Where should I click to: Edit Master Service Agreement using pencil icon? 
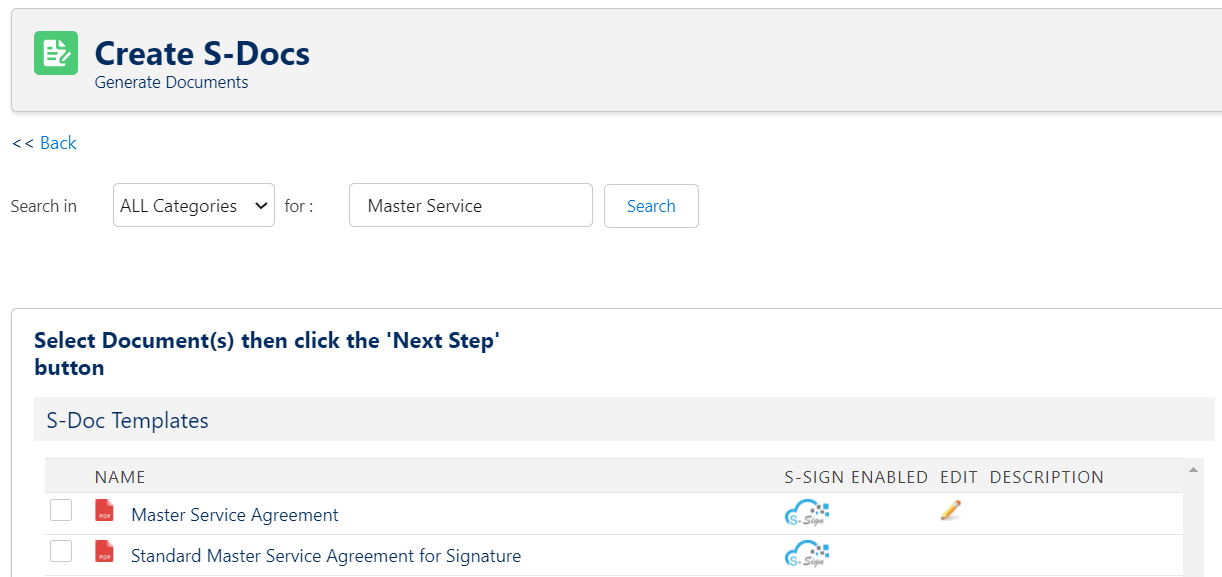pos(951,510)
